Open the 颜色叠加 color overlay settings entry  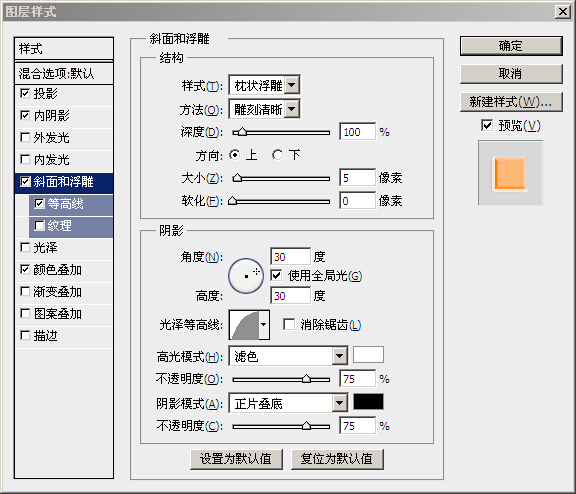click(58, 270)
